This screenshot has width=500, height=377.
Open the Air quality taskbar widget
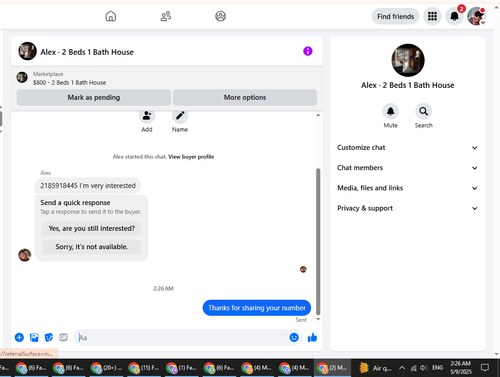375,368
